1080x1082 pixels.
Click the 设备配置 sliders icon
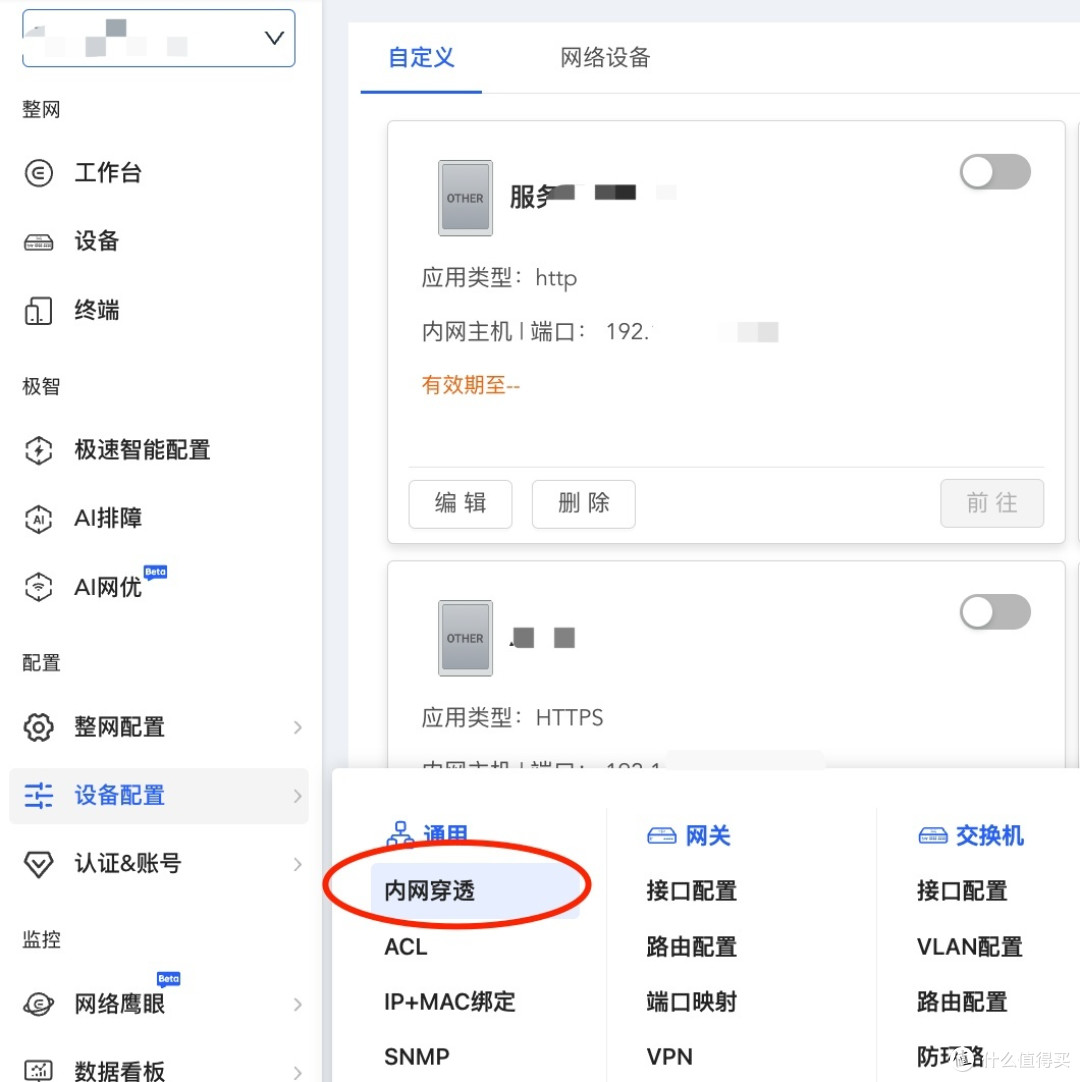pos(39,796)
